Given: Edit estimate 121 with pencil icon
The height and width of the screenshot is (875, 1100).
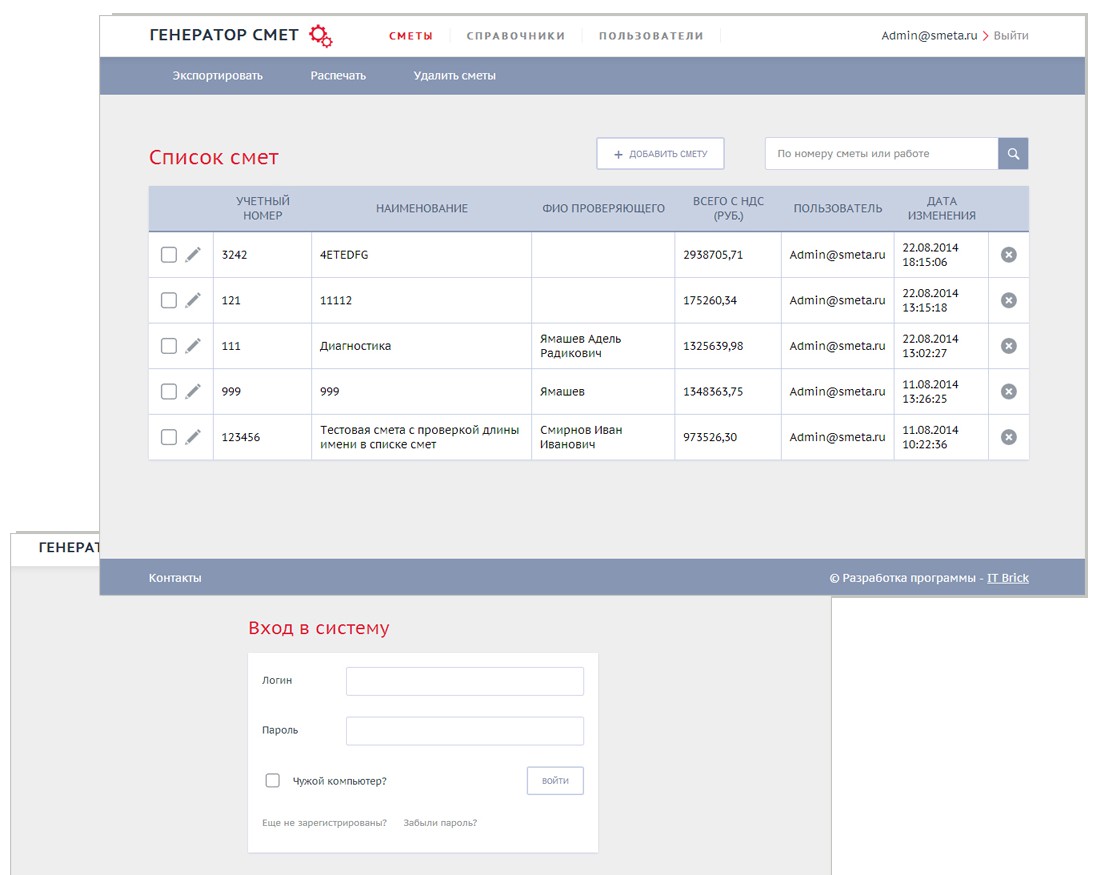Looking at the screenshot, I should click(193, 300).
